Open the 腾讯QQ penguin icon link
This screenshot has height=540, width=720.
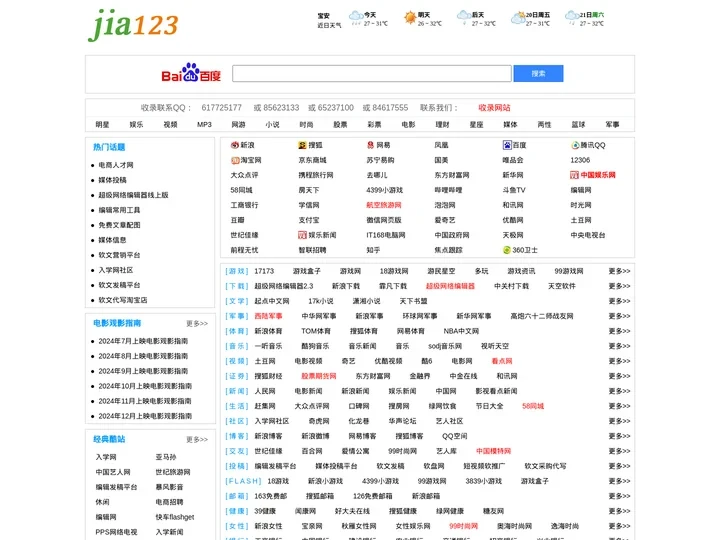coord(575,145)
